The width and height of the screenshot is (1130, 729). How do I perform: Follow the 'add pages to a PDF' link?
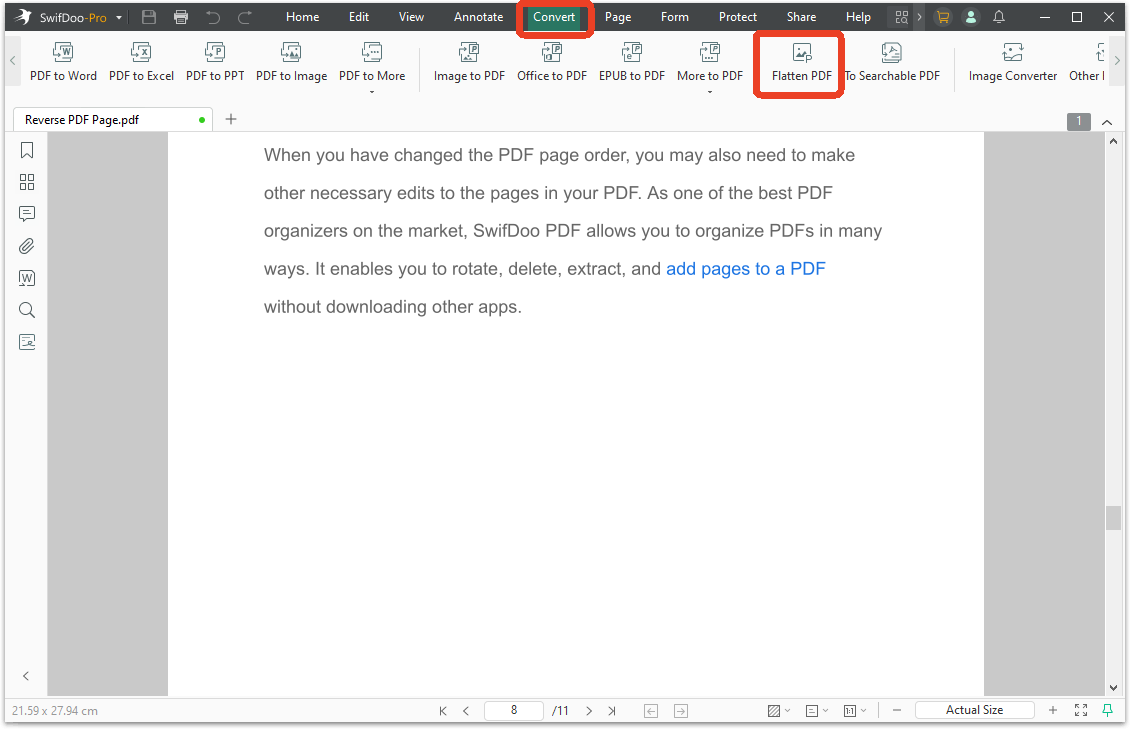pos(745,269)
